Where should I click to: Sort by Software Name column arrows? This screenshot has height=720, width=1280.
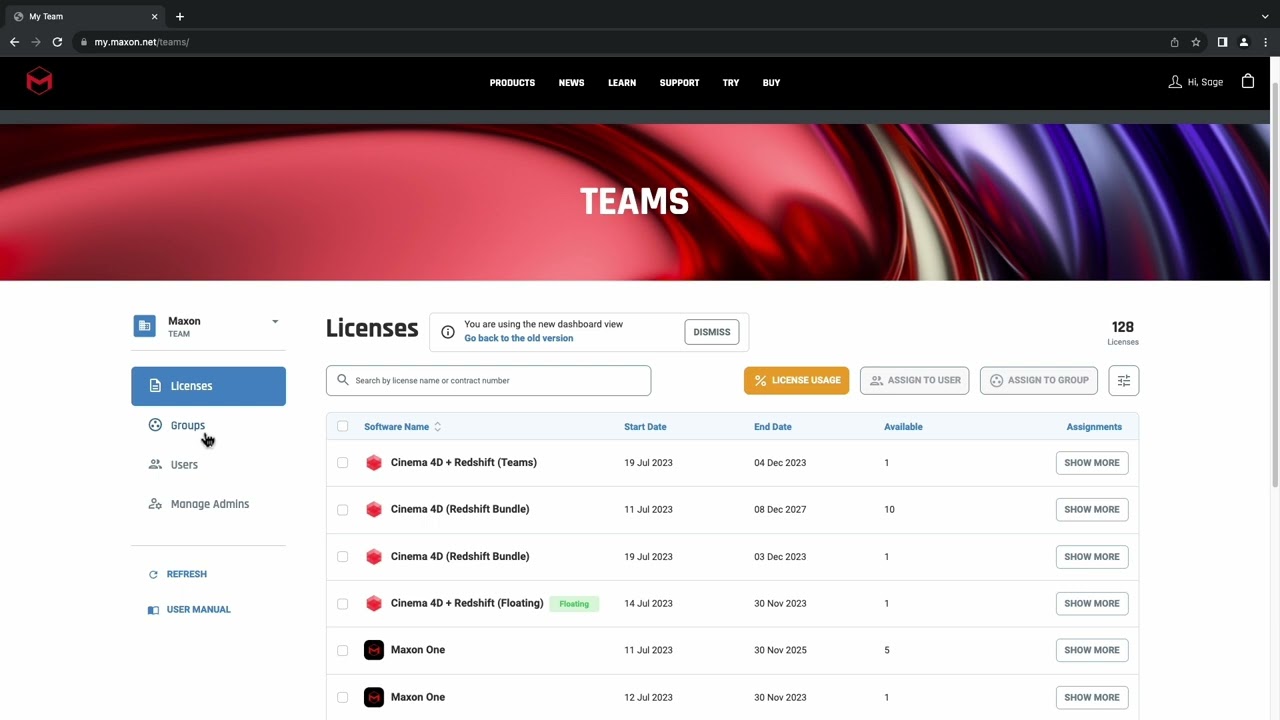point(437,427)
